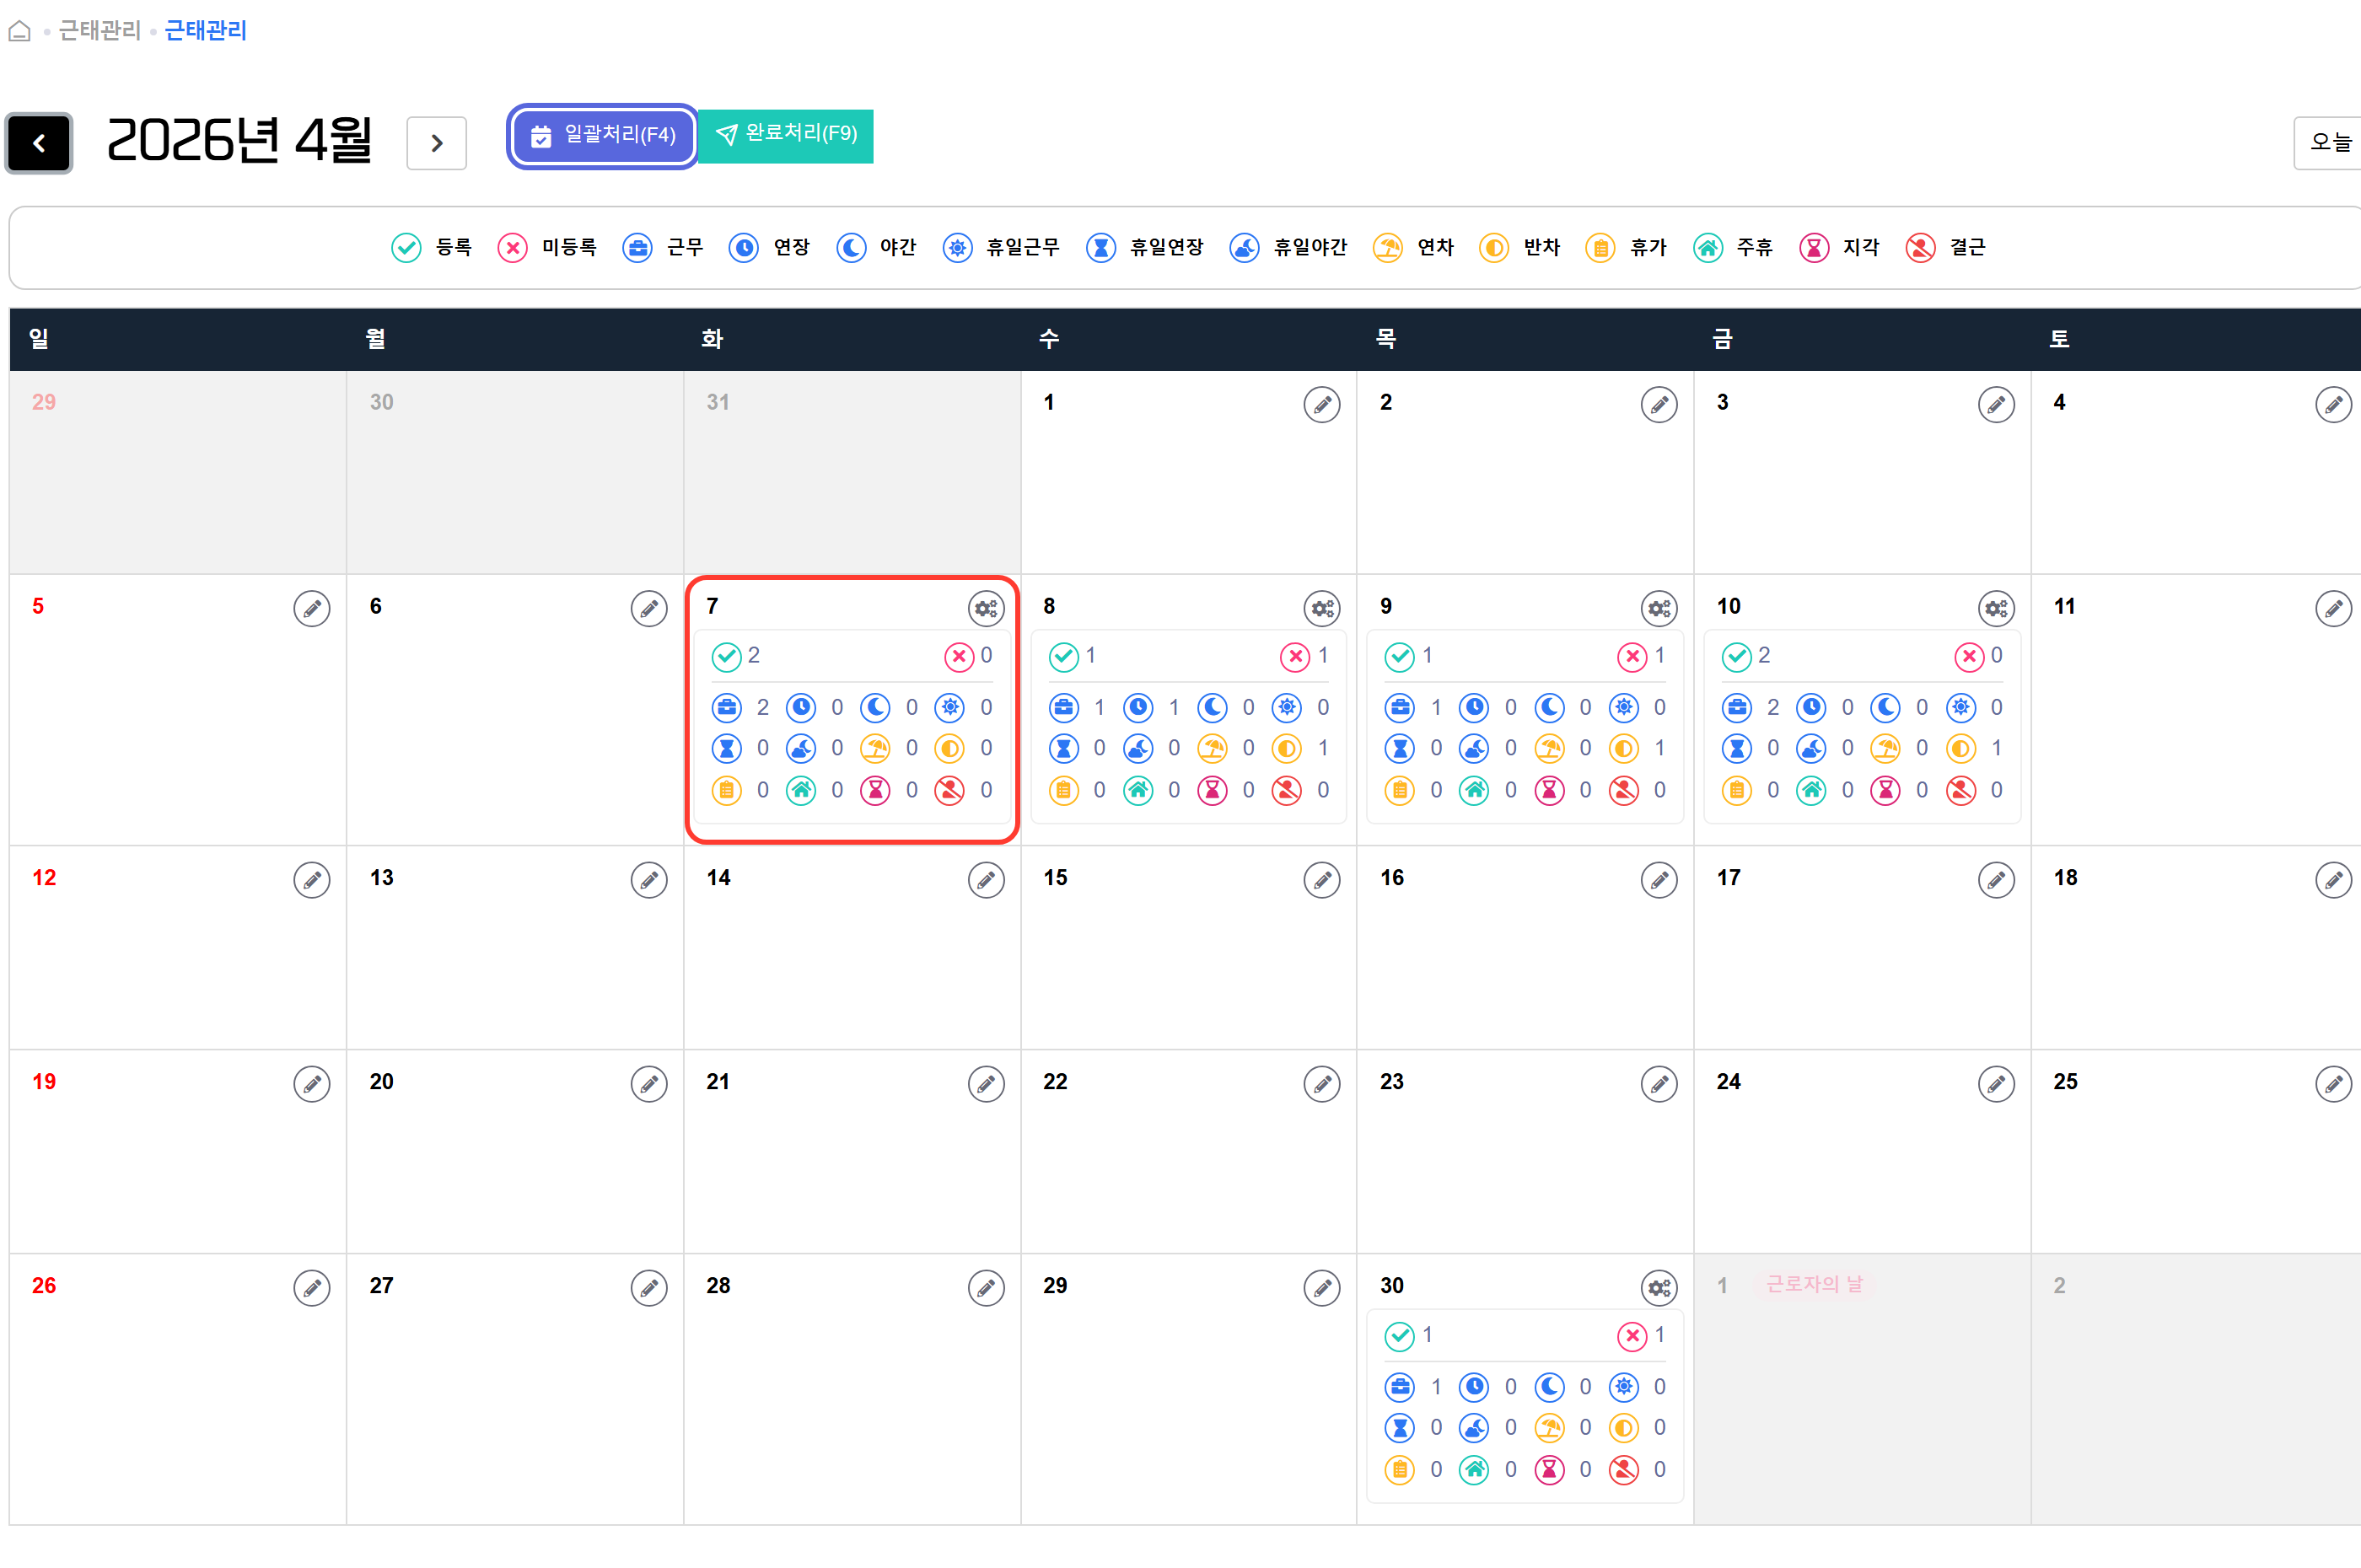Click the registered check icon on April 7

click(726, 657)
